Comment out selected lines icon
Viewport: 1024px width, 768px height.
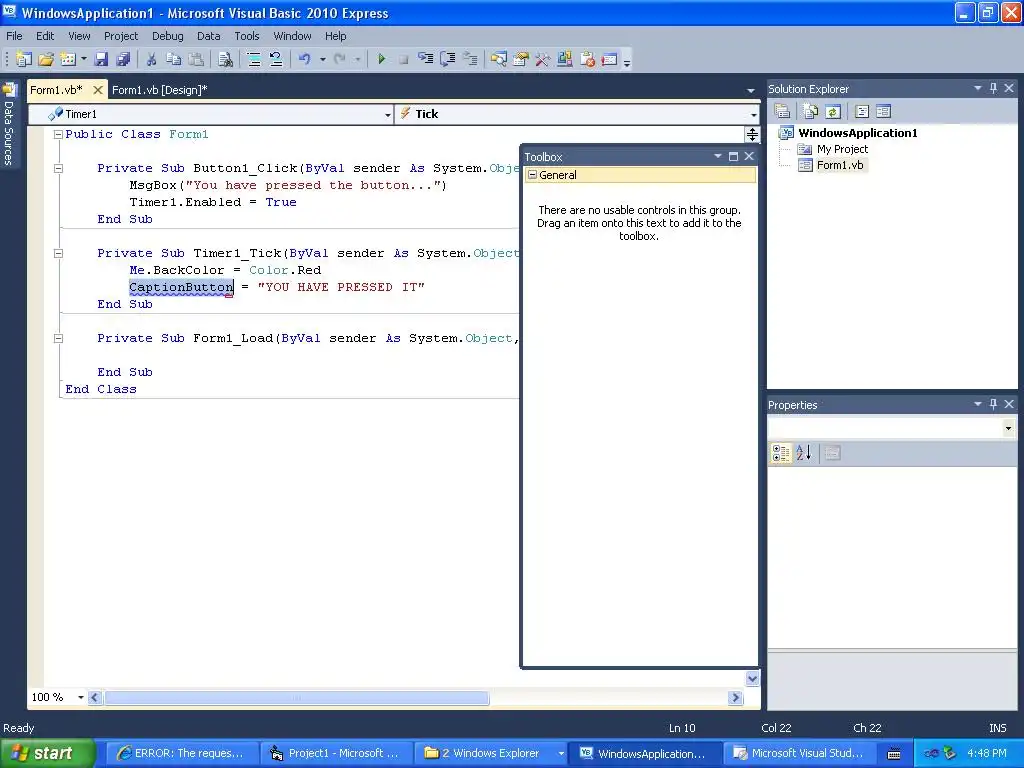[x=254, y=59]
